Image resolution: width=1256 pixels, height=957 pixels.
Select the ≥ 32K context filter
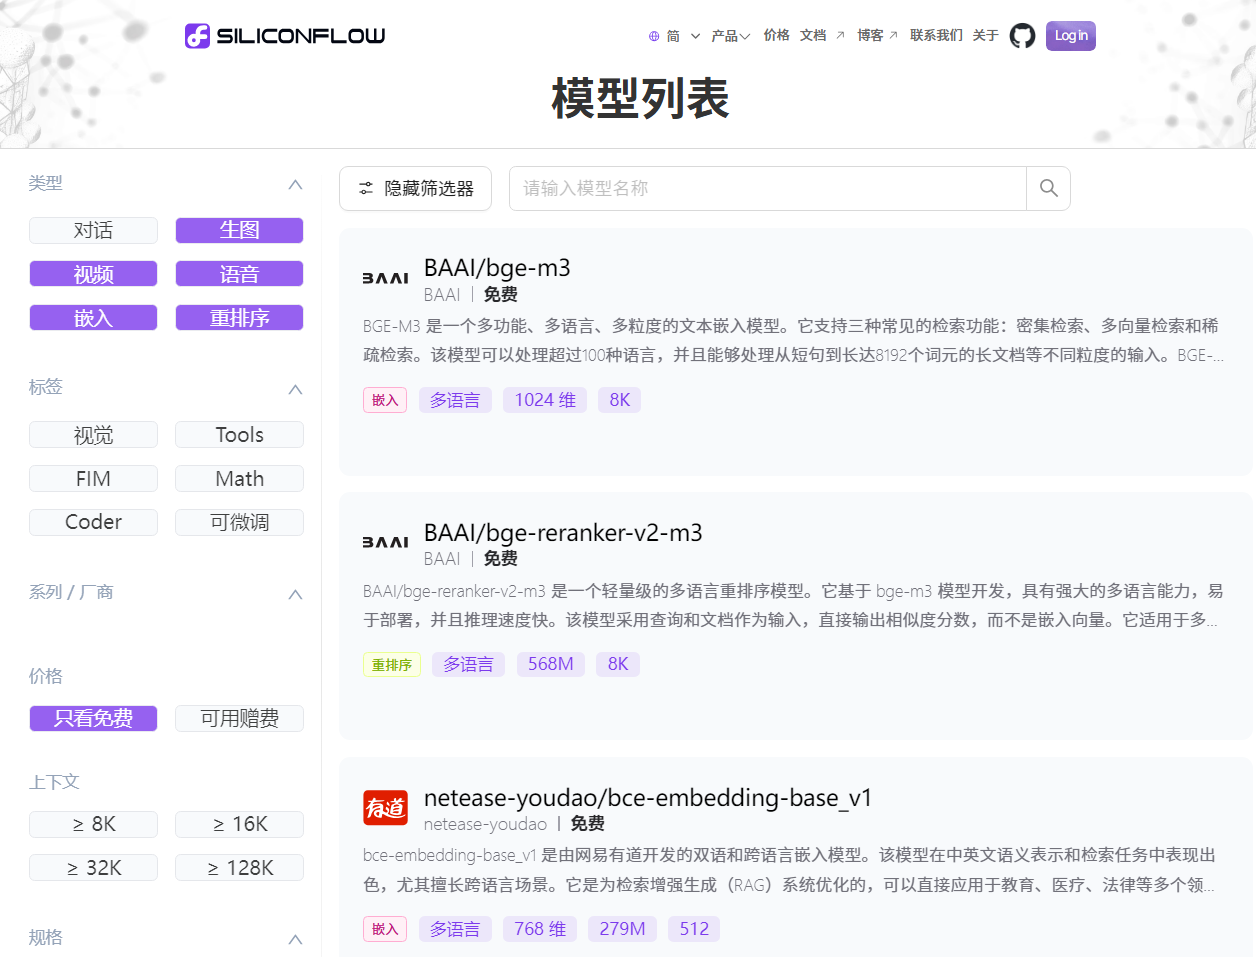click(93, 868)
